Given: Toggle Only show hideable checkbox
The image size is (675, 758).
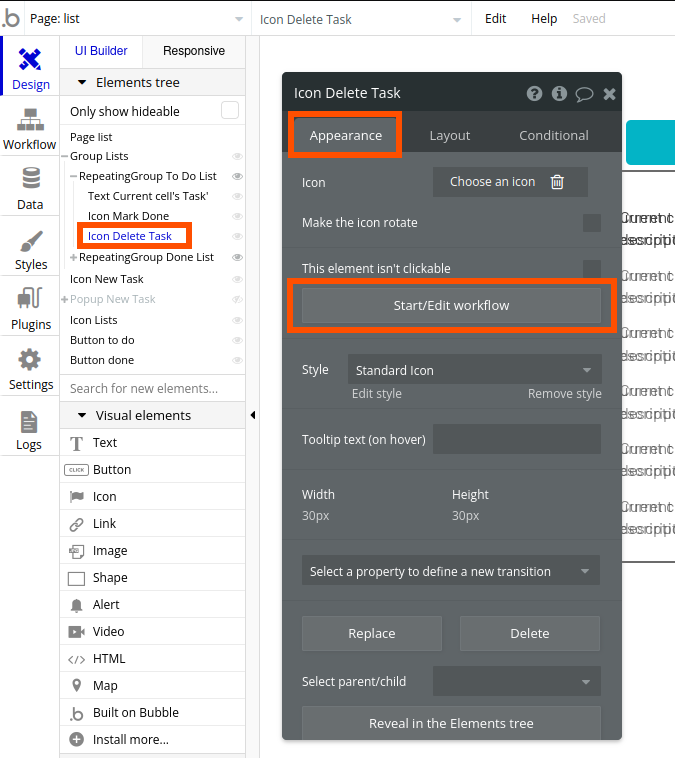Looking at the screenshot, I should [230, 110].
